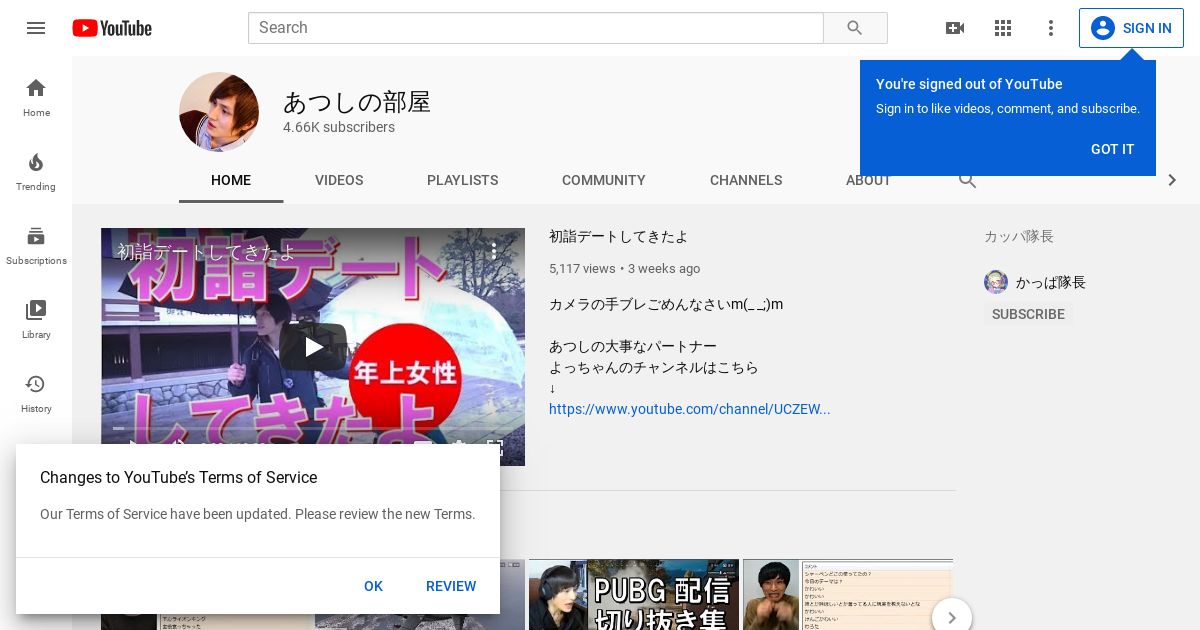Select the HOME channel tab
This screenshot has height=630, width=1200.
coord(231,180)
